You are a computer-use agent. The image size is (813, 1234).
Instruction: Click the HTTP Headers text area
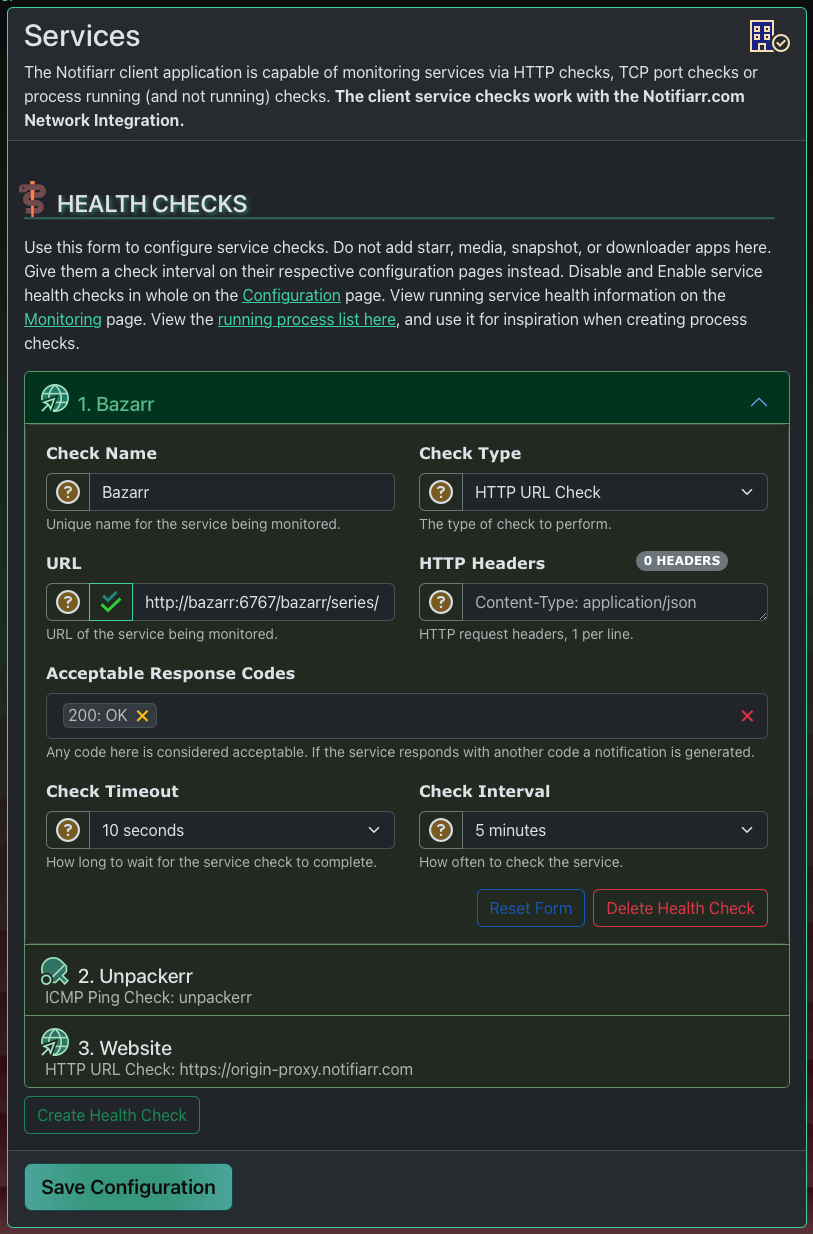coord(614,602)
